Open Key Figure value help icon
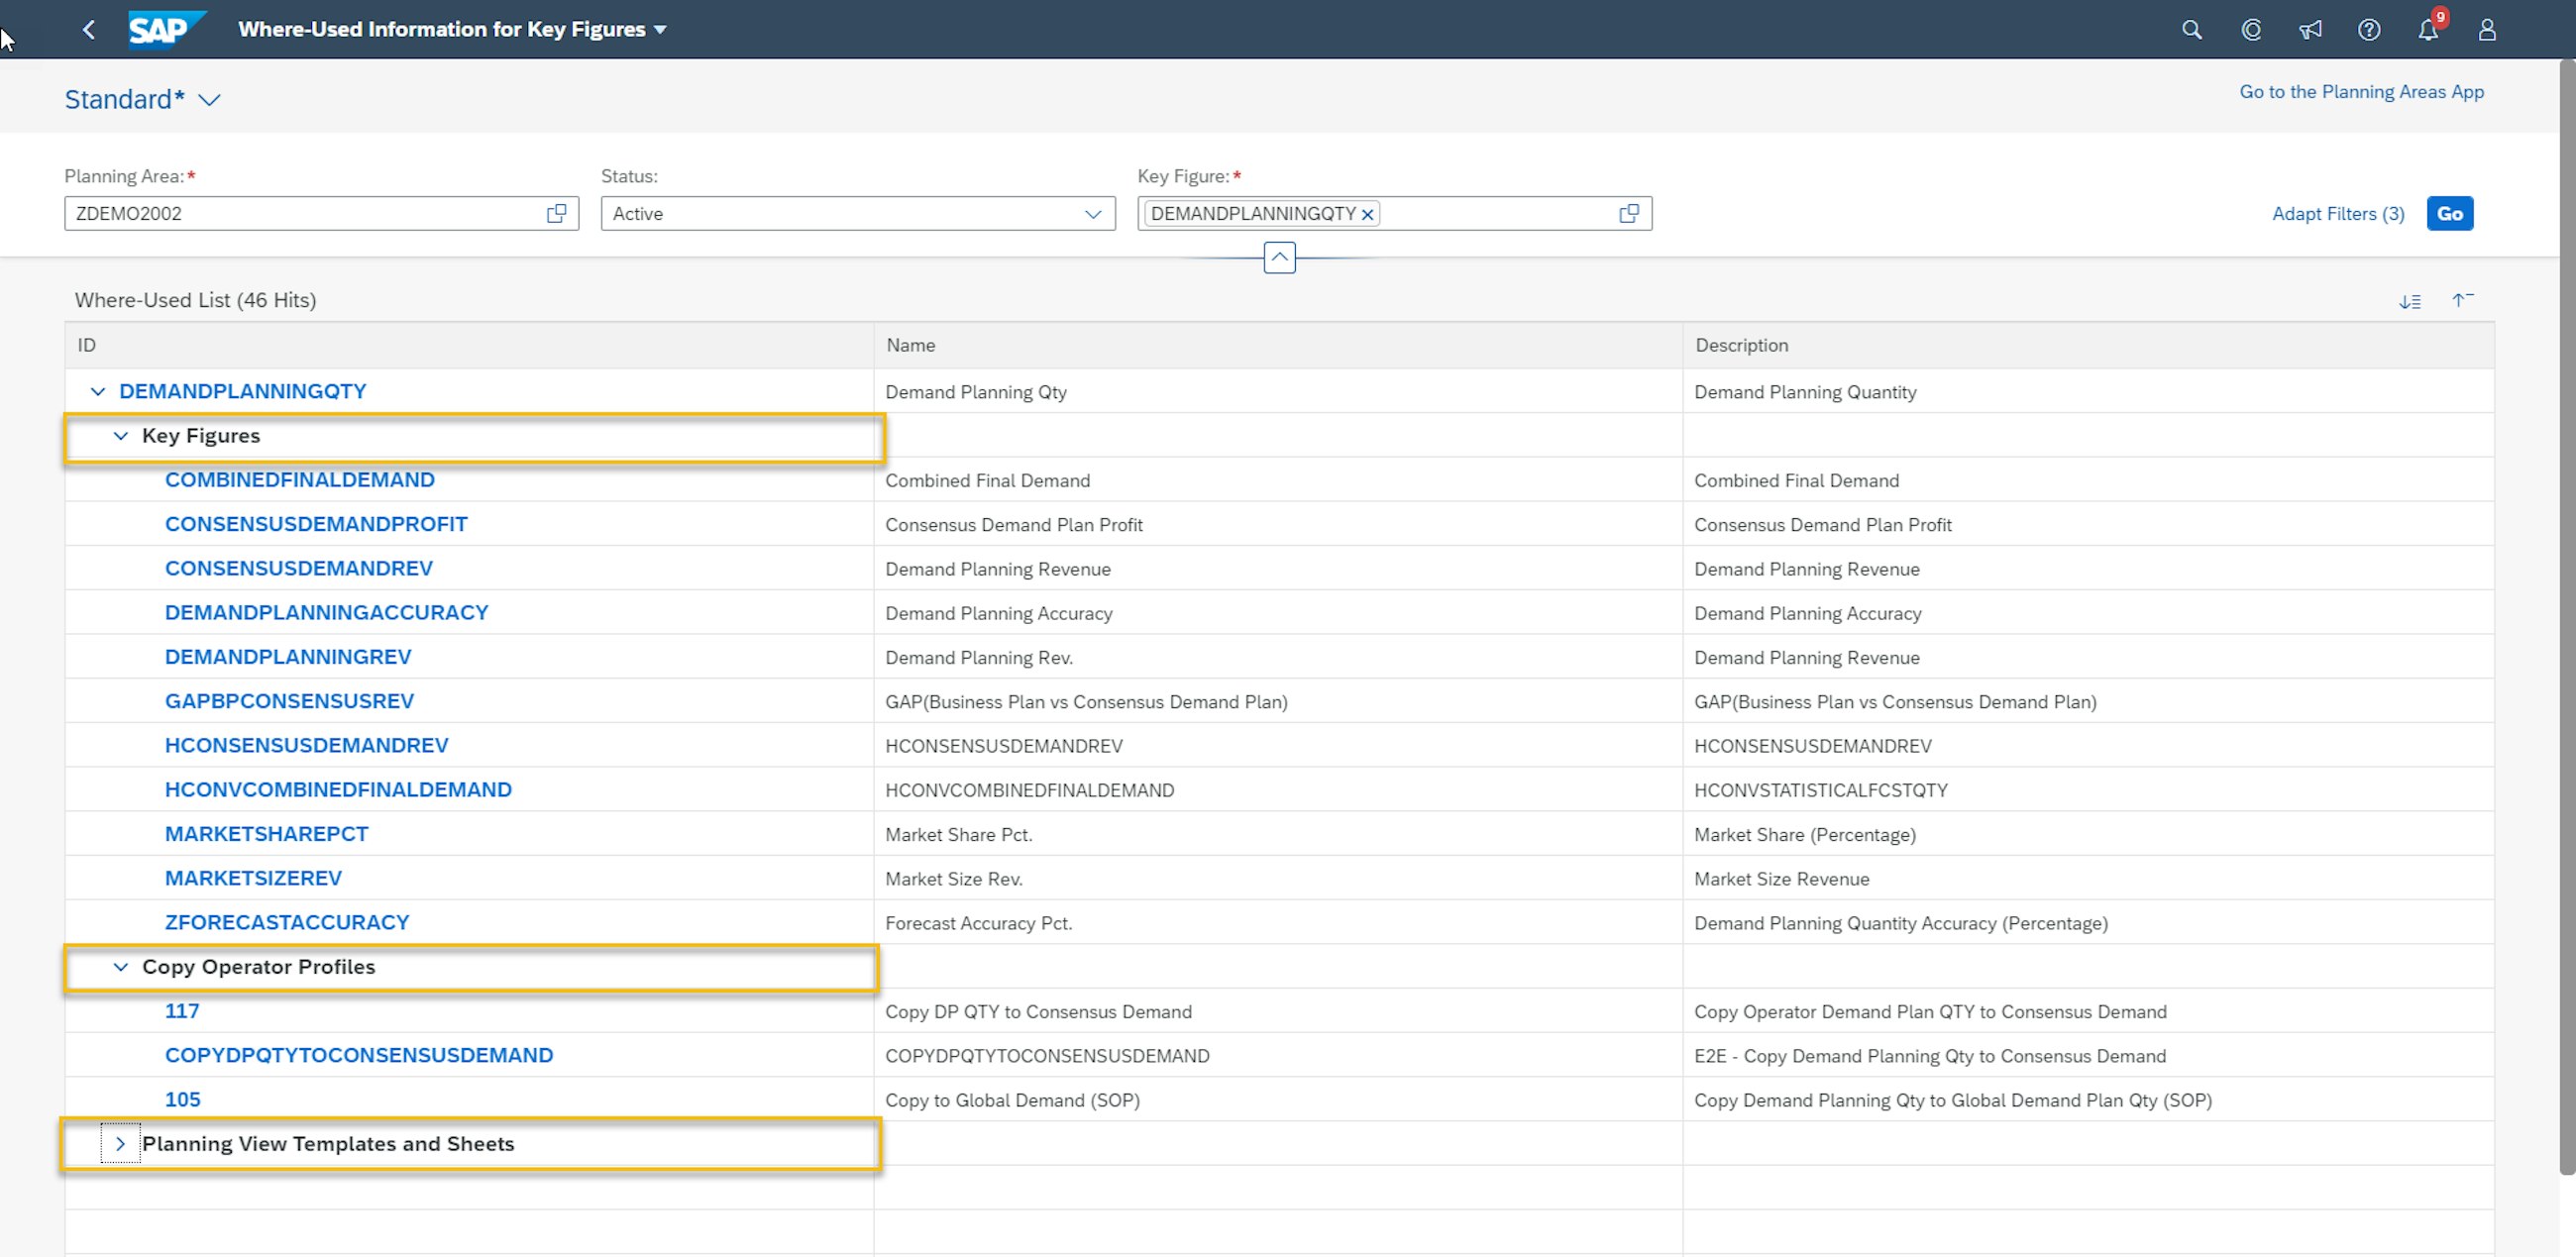This screenshot has height=1257, width=2576. point(1628,213)
